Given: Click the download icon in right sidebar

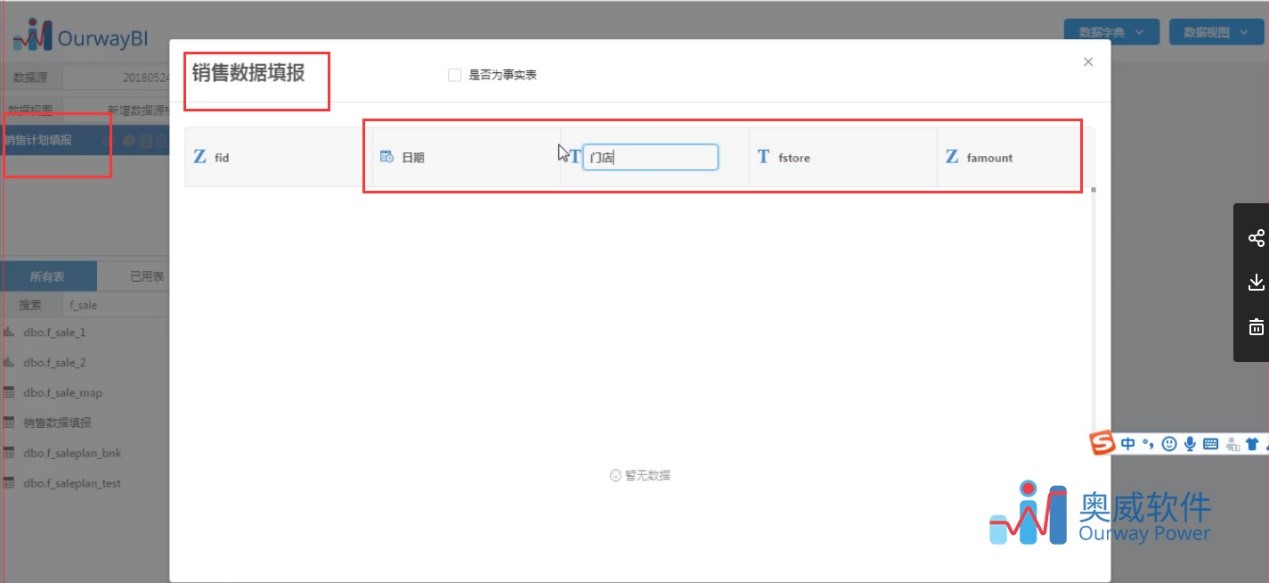Looking at the screenshot, I should 1256,283.
